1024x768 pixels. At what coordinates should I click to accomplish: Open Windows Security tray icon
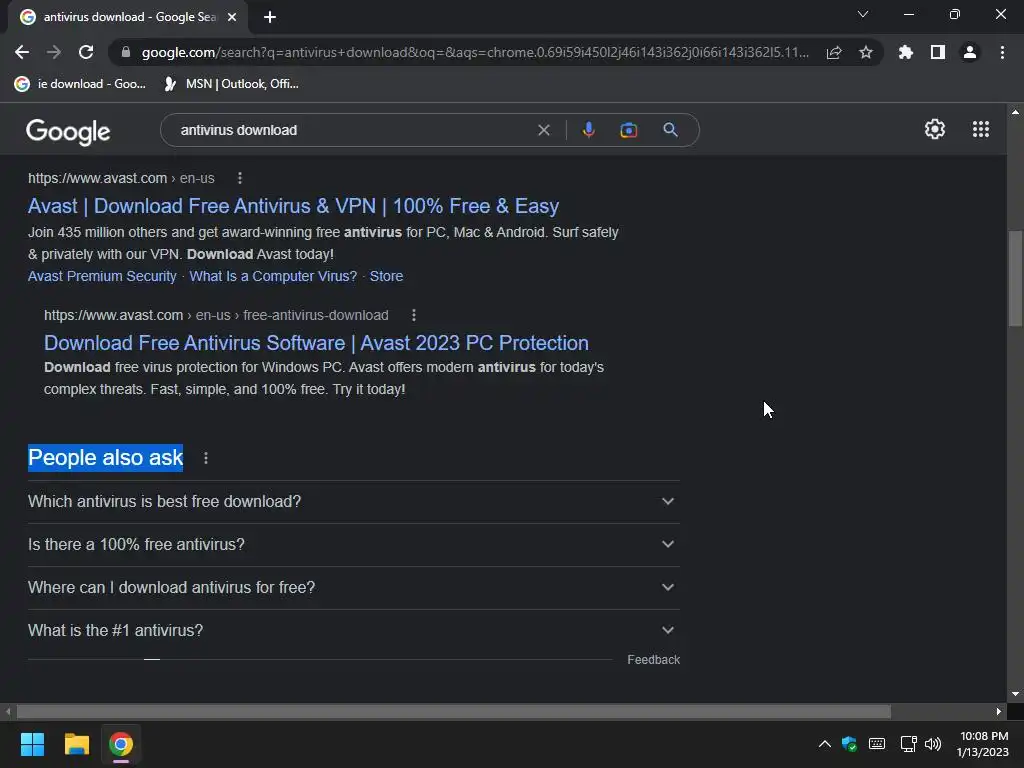849,744
